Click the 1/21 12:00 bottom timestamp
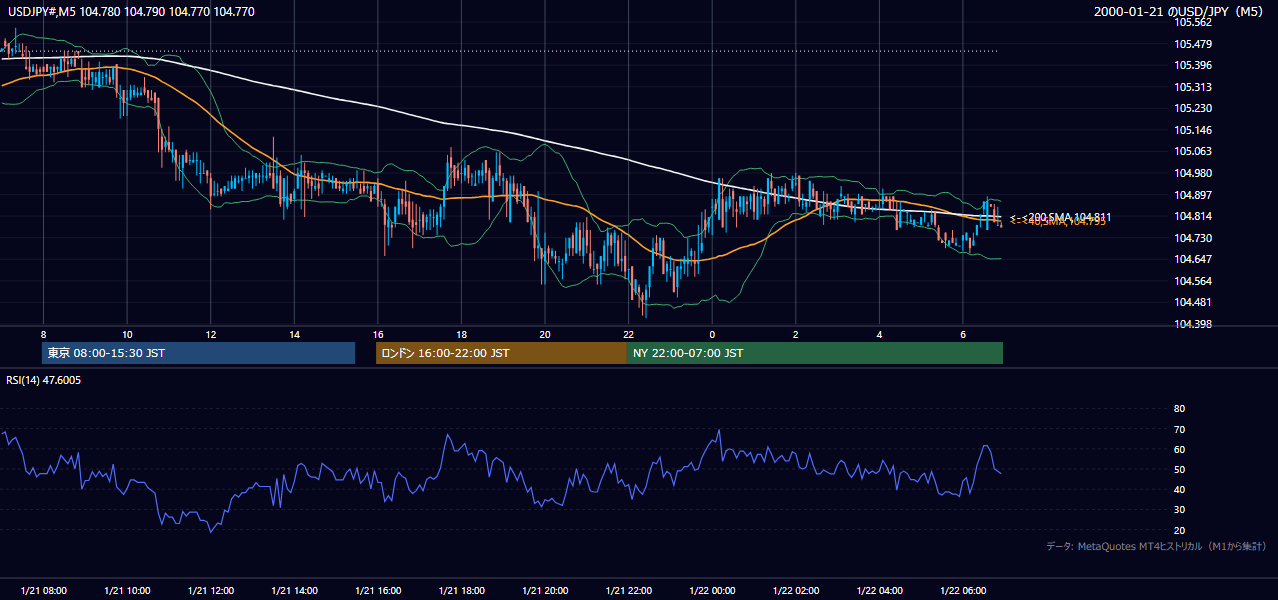1278x600 pixels. (211, 590)
